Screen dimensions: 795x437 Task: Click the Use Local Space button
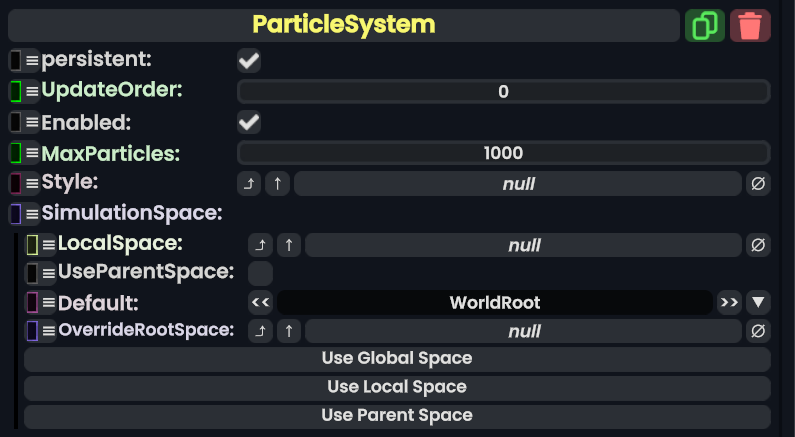click(397, 387)
